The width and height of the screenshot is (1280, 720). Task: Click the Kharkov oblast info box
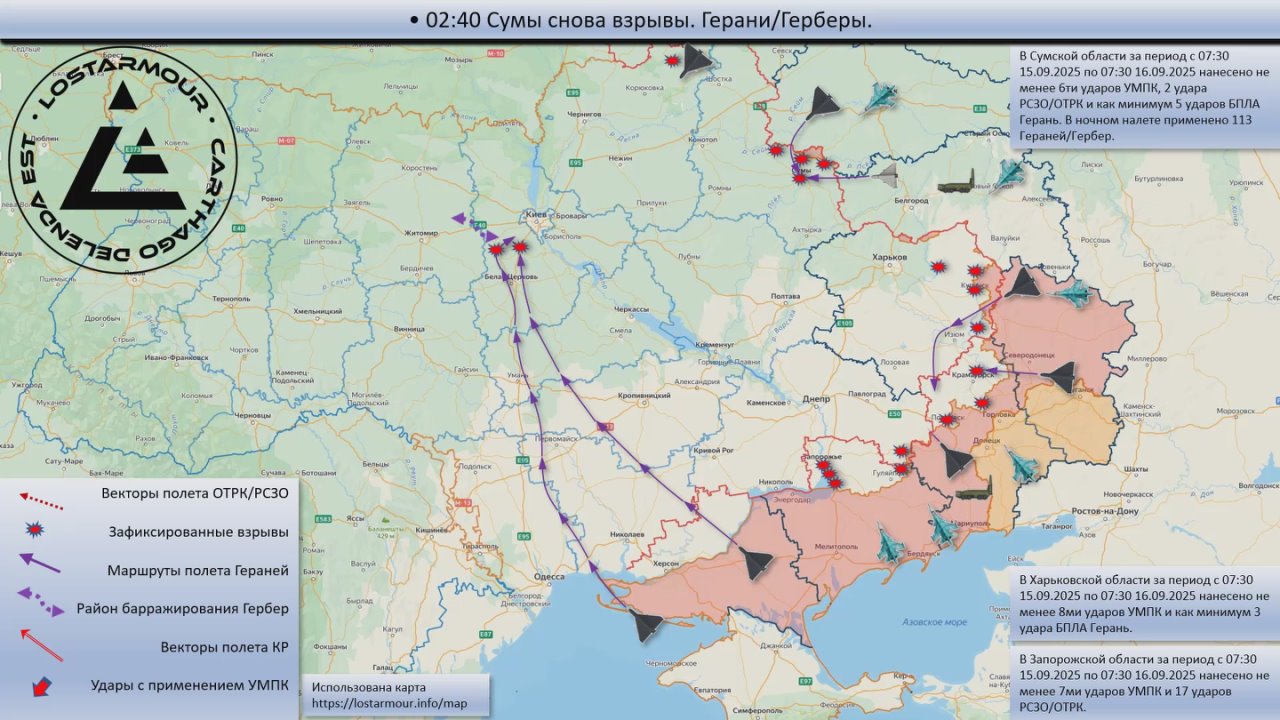1145,604
